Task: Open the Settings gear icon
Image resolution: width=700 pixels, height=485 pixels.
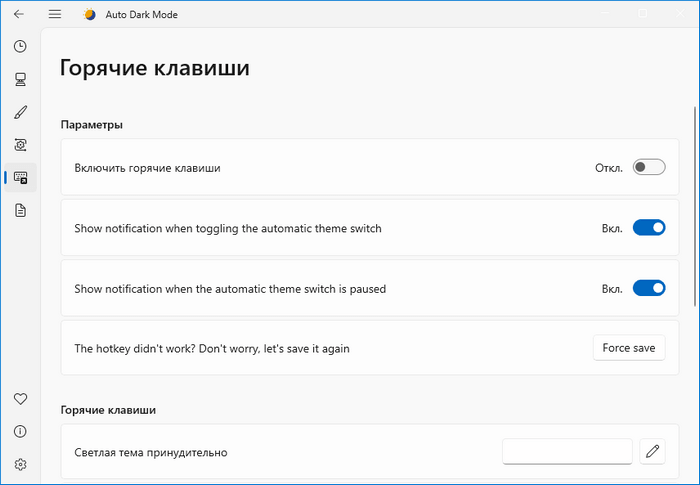Action: pyautogui.click(x=21, y=464)
